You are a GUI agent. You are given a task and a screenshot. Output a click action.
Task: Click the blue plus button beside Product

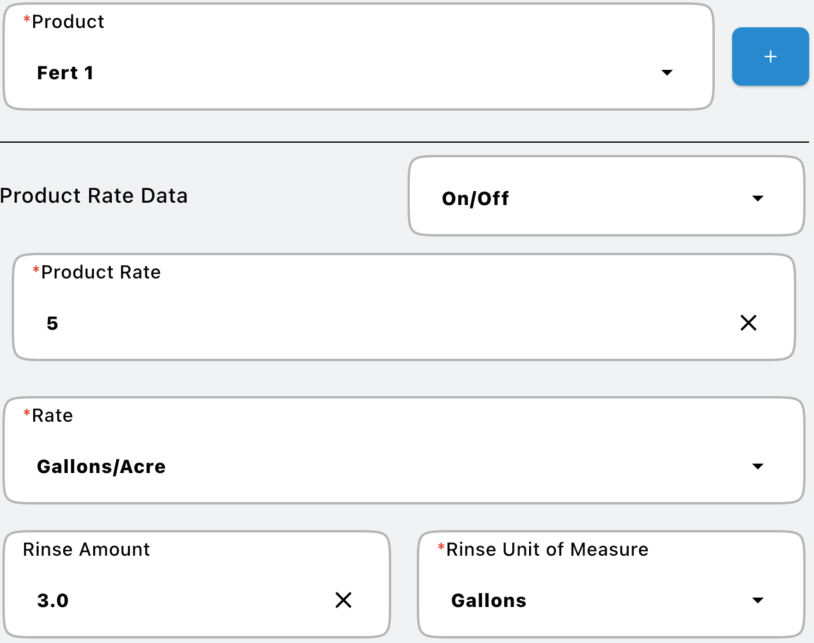(770, 57)
